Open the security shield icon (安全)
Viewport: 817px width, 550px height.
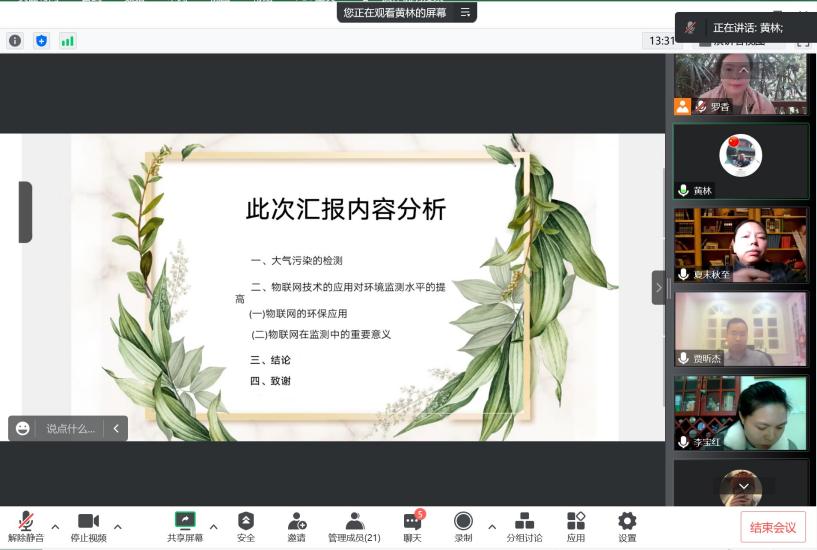pyautogui.click(x=246, y=522)
